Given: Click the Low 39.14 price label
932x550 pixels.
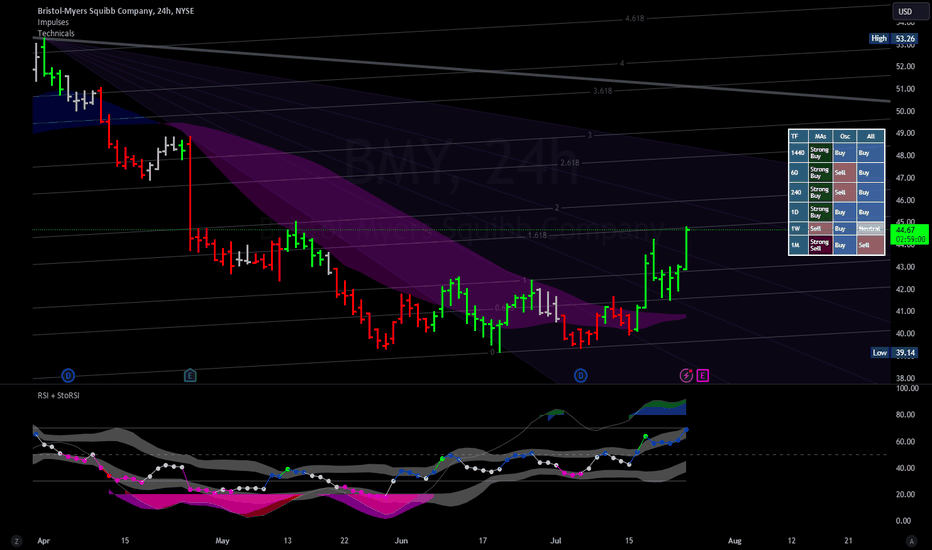Looking at the screenshot, I should tap(894, 353).
